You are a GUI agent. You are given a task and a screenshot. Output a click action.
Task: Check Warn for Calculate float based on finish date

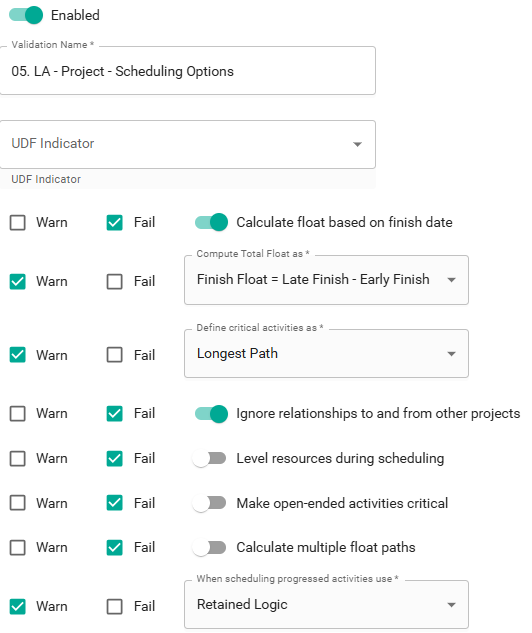[18, 222]
